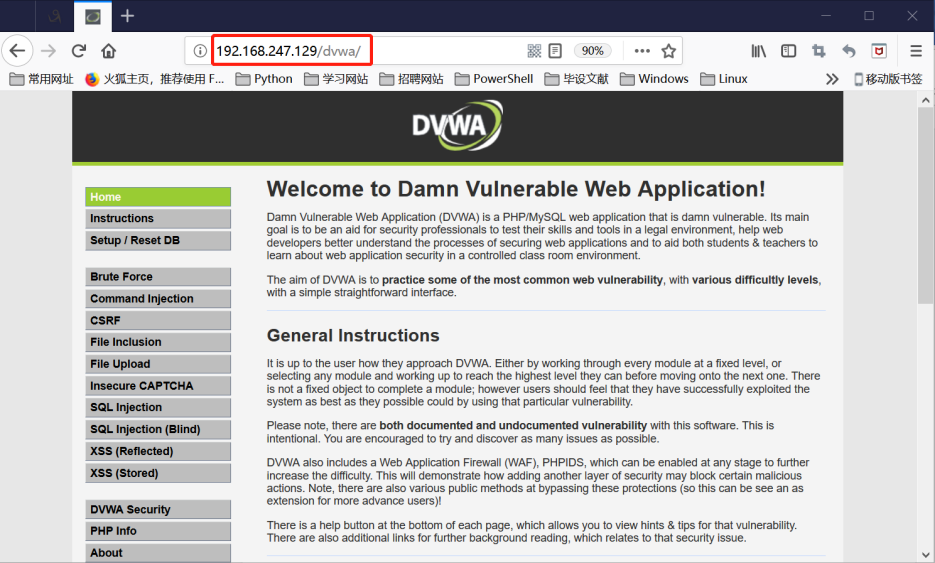
Task: Open the Python bookmarks folder
Action: tap(264, 79)
